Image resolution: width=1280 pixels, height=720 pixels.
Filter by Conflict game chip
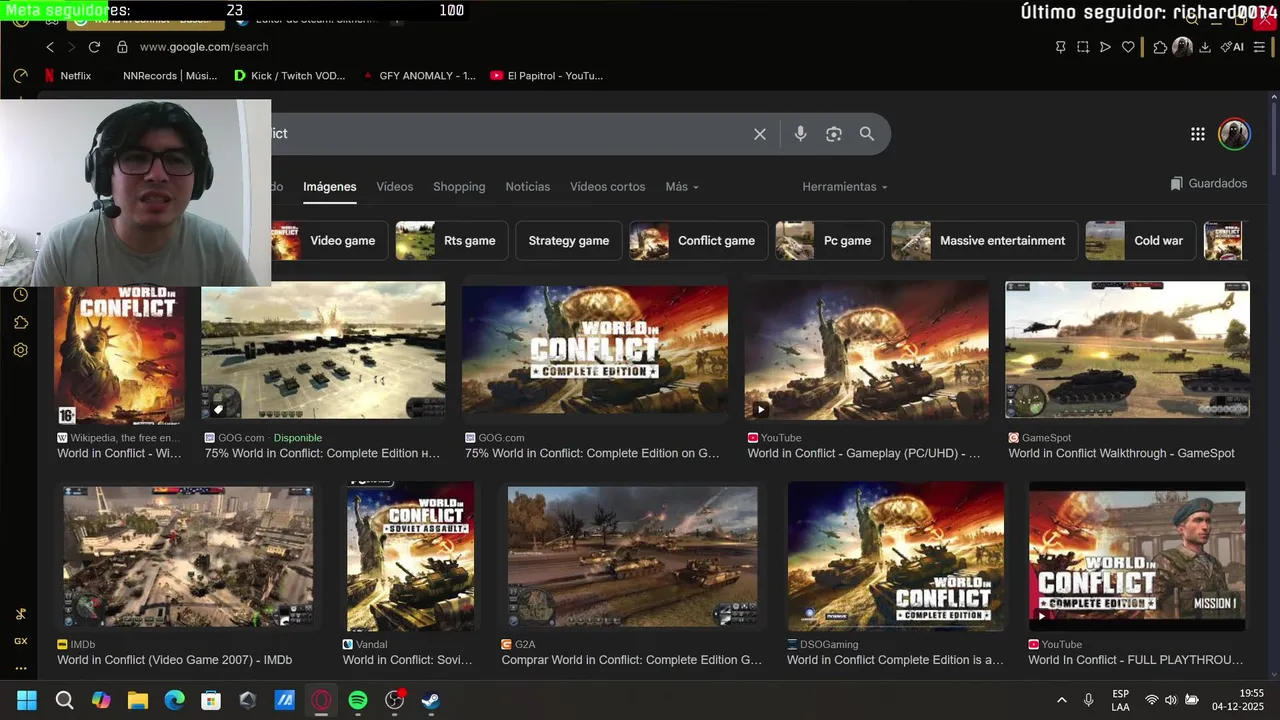coord(699,241)
